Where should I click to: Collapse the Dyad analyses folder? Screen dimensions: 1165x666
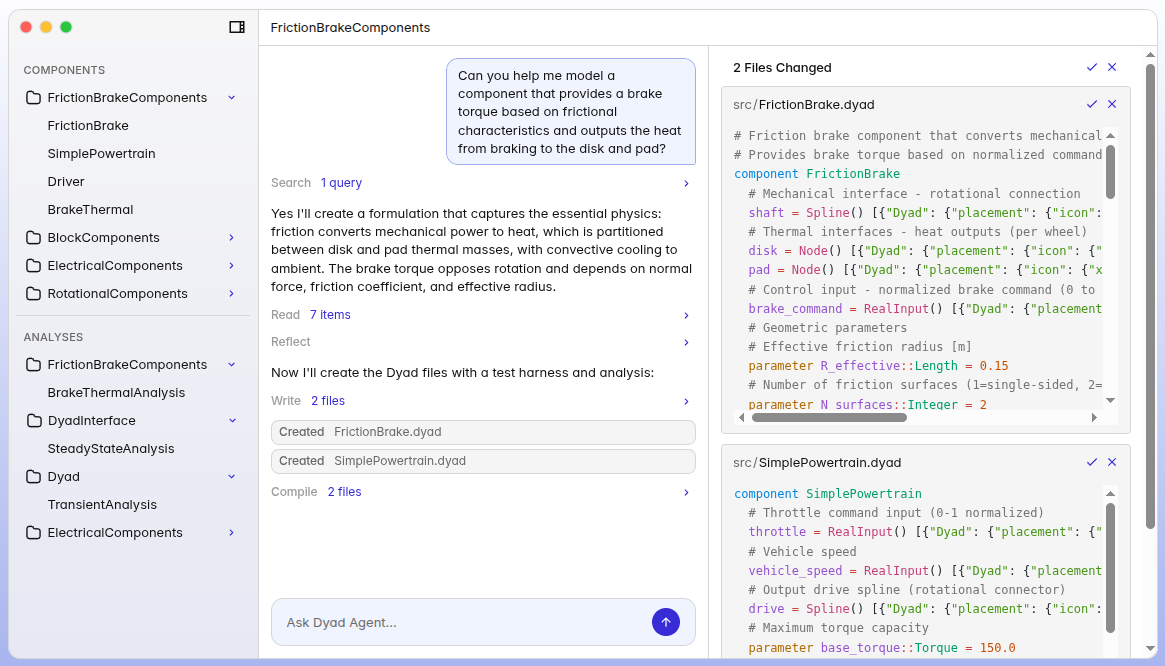tap(232, 476)
